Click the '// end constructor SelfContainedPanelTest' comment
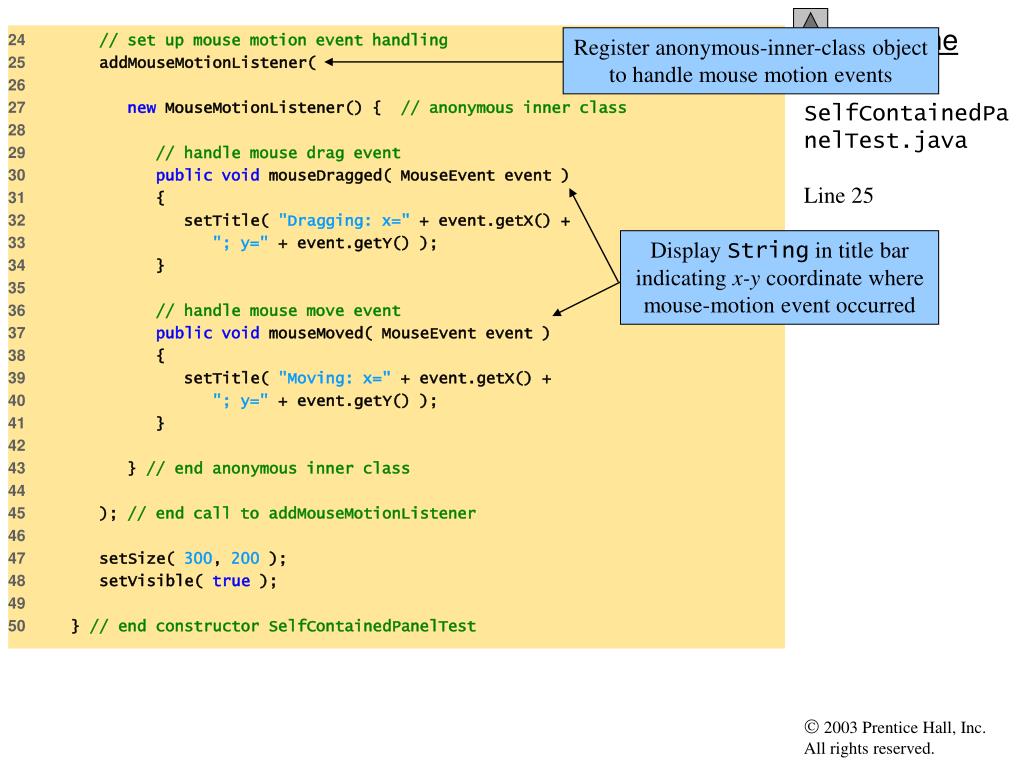 [x=283, y=626]
